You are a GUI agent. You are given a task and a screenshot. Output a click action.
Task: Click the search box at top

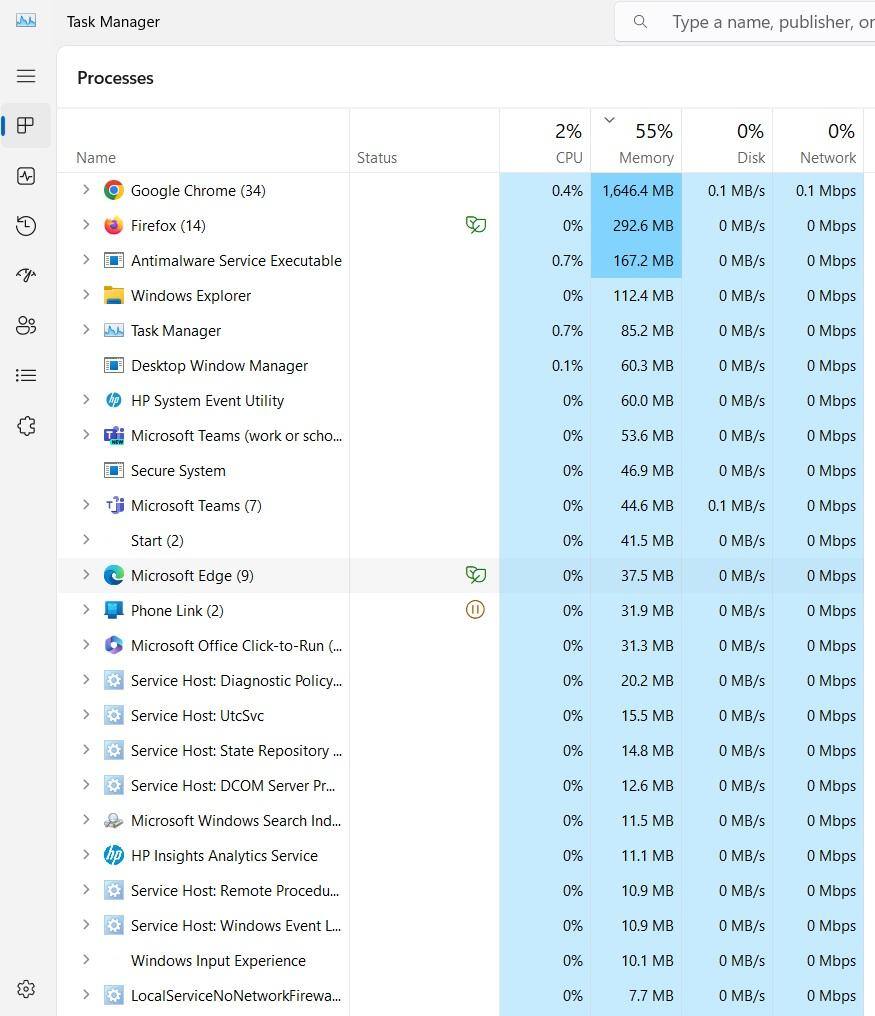(x=760, y=21)
